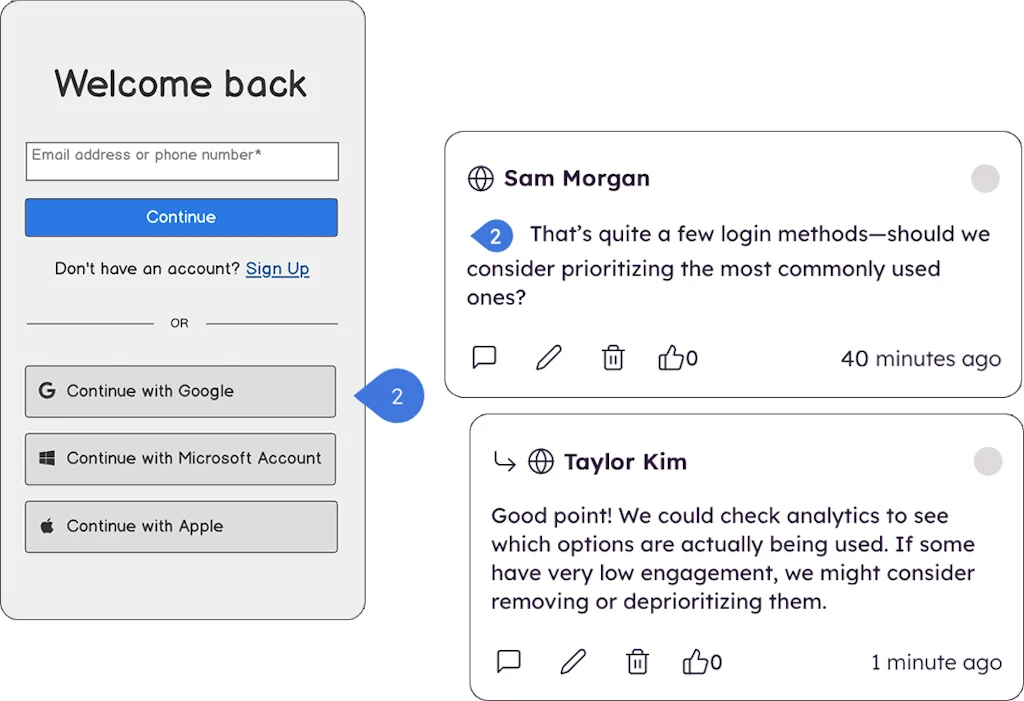Click reply icon on Sam Morgan's comment
Screen dimensions: 1024x701
tap(484, 357)
